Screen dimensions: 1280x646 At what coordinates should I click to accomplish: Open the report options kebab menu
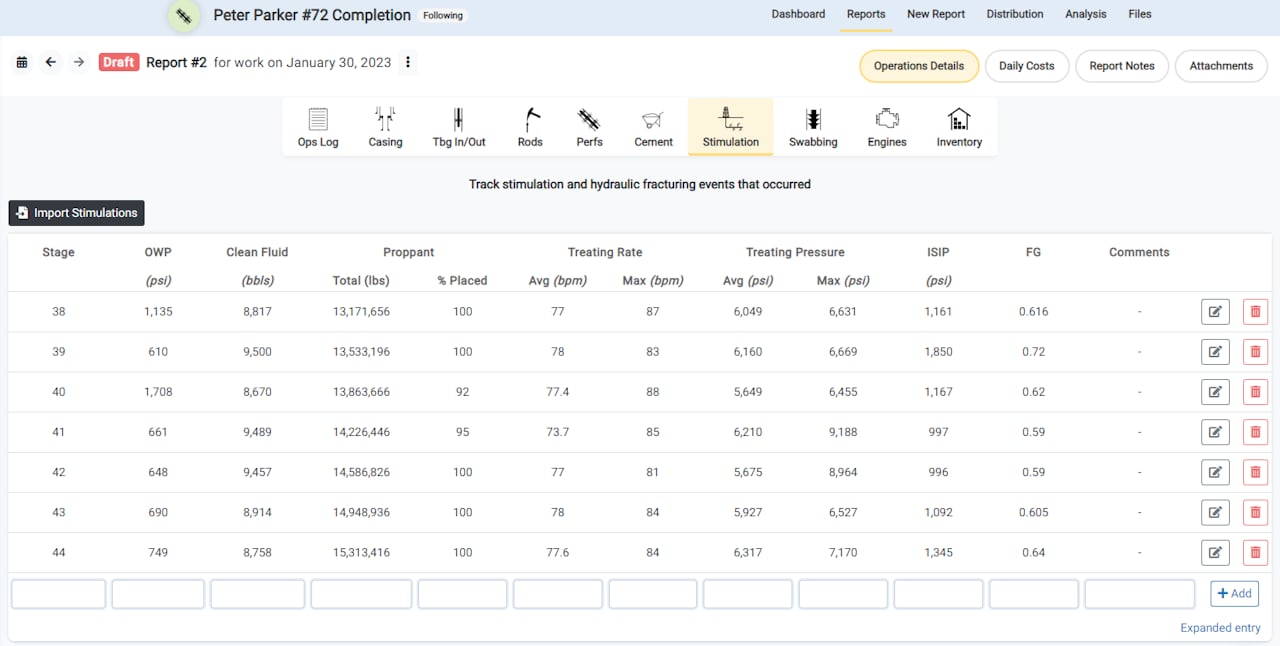coord(407,62)
